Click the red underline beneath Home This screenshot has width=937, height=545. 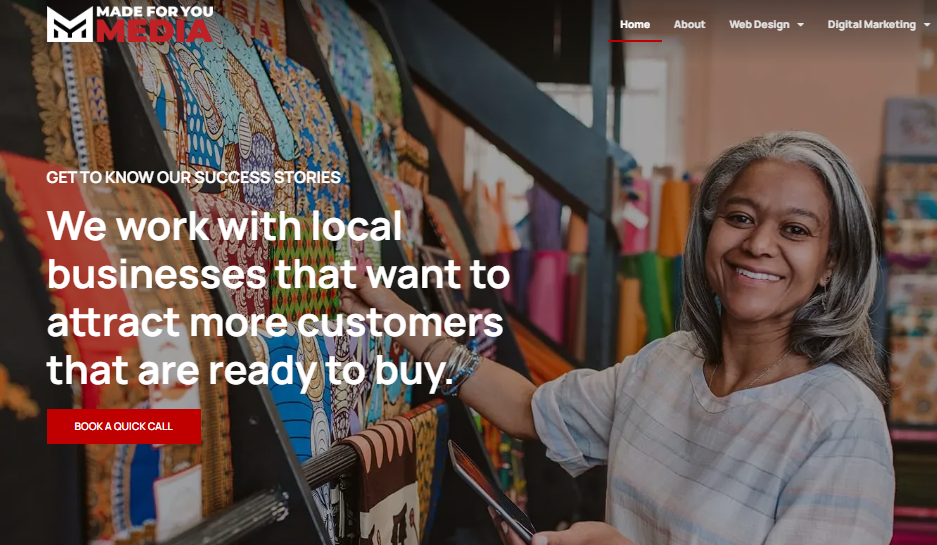pyautogui.click(x=635, y=41)
